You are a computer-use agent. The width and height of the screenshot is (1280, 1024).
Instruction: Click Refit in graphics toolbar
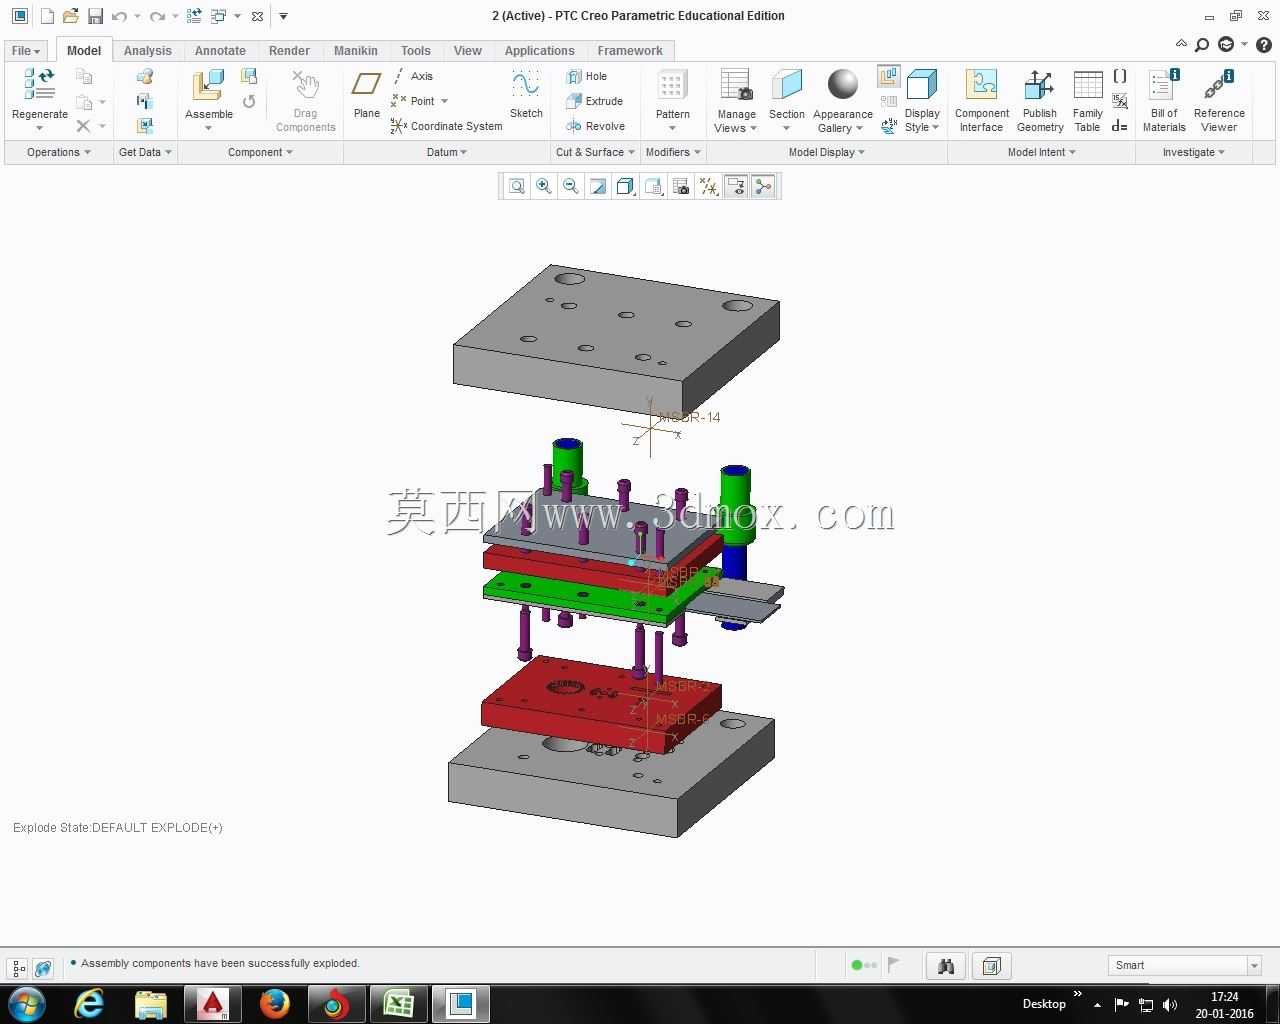(x=517, y=186)
